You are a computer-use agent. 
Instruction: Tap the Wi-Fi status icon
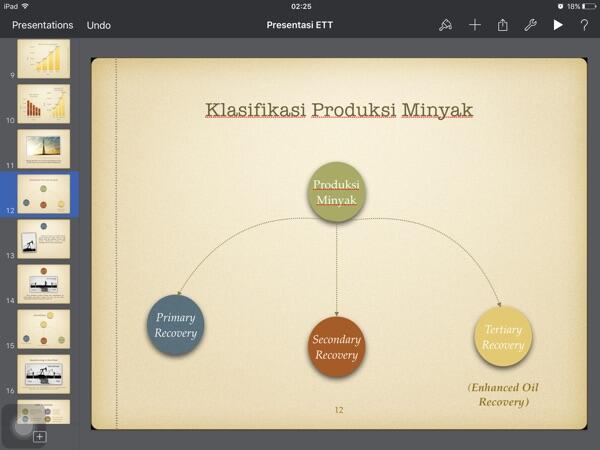tap(25, 6)
